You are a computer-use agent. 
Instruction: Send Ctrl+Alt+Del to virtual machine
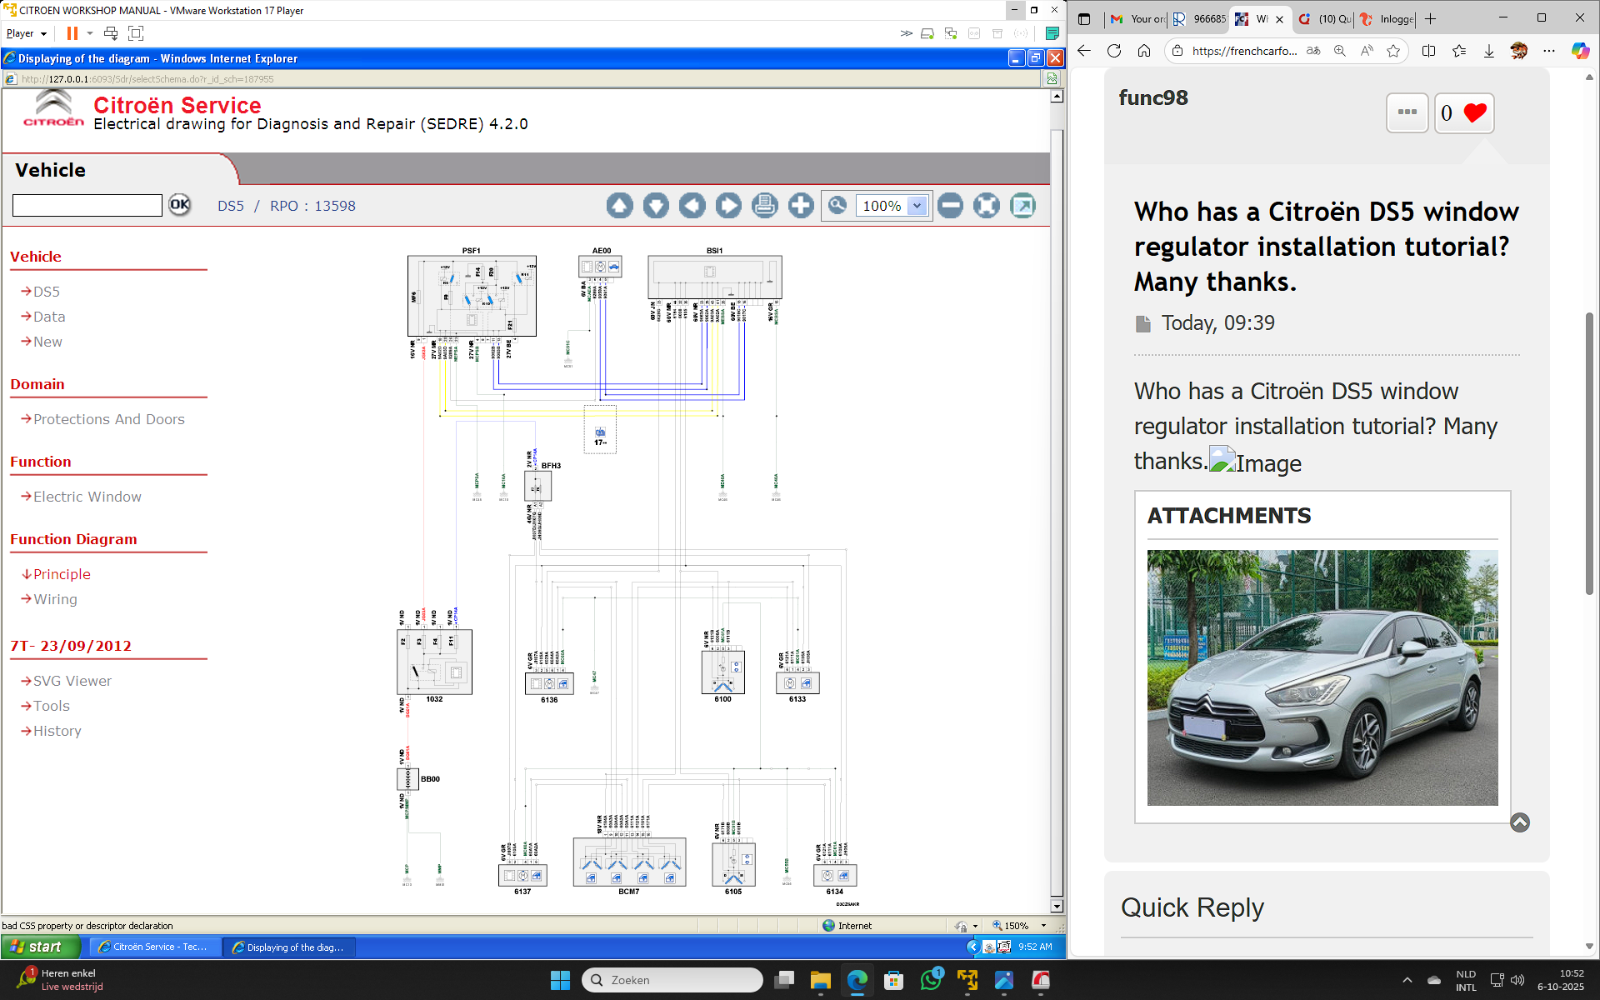111,33
